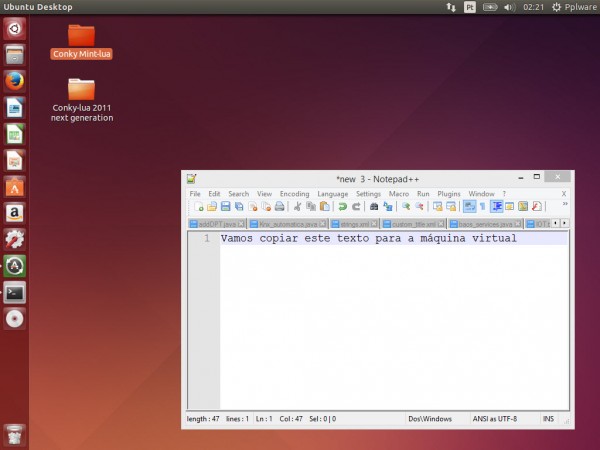
Task: Open the volume indicator in the top panel
Action: [x=509, y=7]
